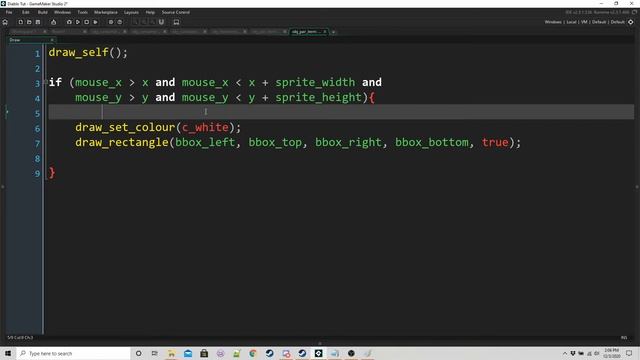Open the Layouts menu
The height and width of the screenshot is (360, 640).
click(x=131, y=12)
